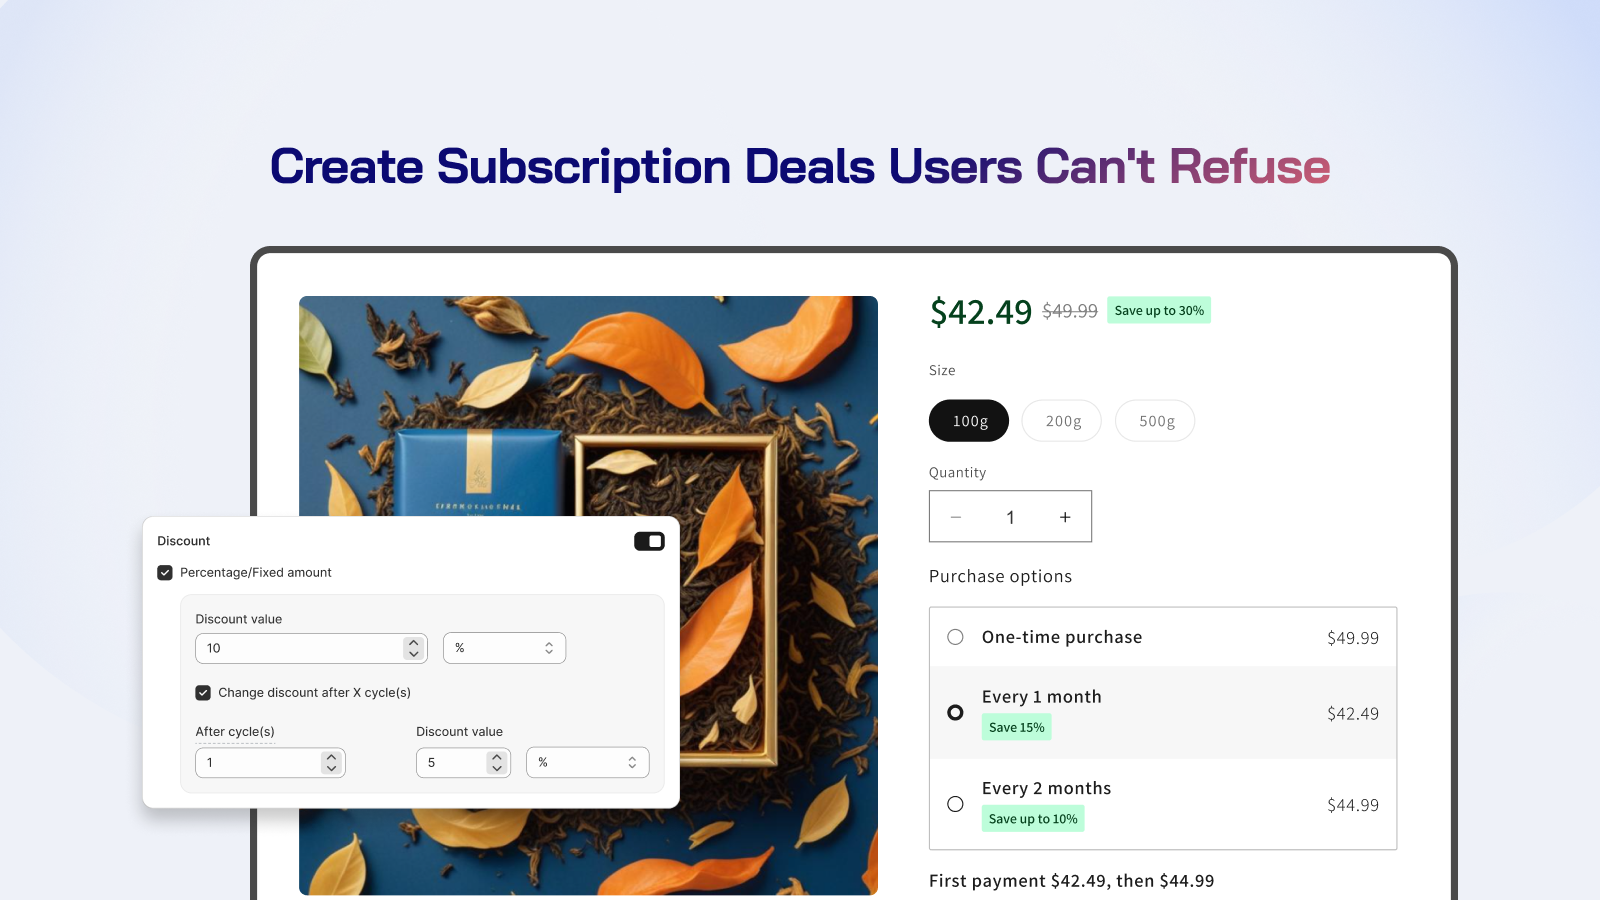Select the 200g size option
1600x900 pixels.
coord(1061,420)
